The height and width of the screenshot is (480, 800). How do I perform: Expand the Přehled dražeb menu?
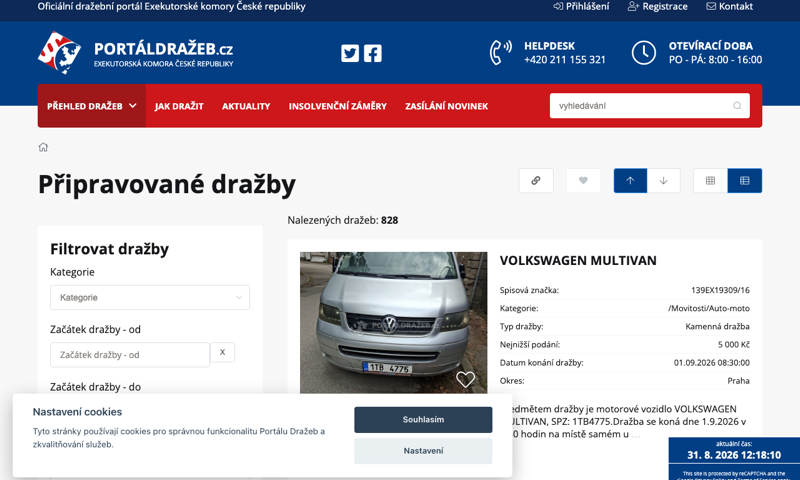coord(92,106)
